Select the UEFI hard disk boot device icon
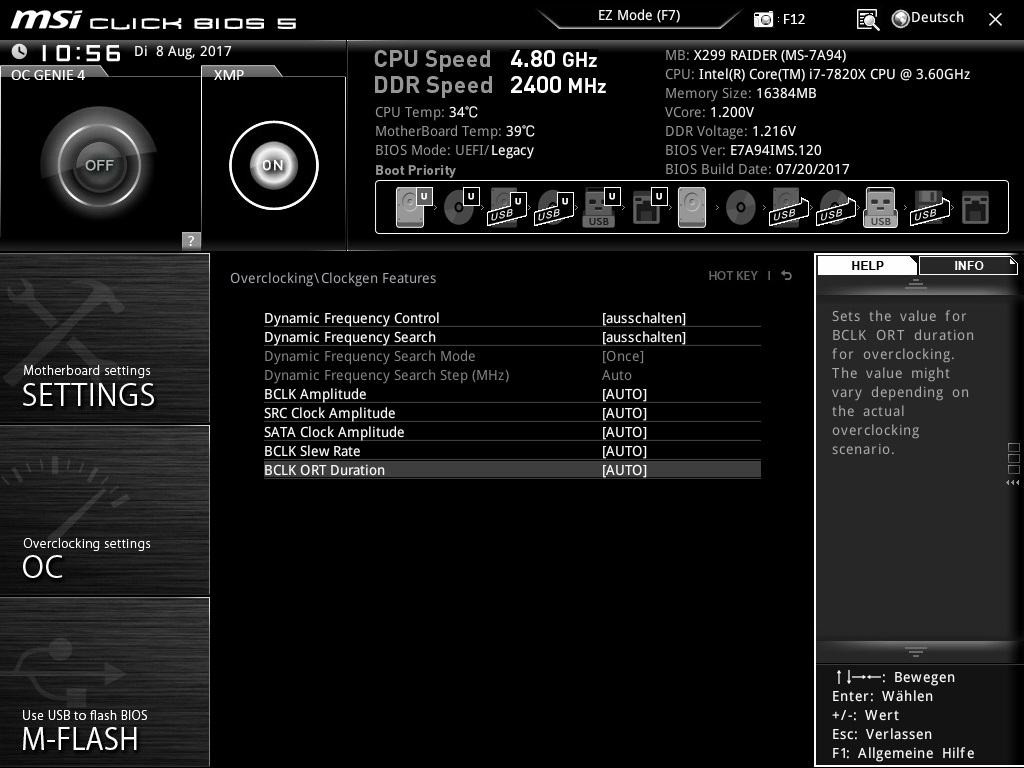1024x768 pixels. (413, 207)
